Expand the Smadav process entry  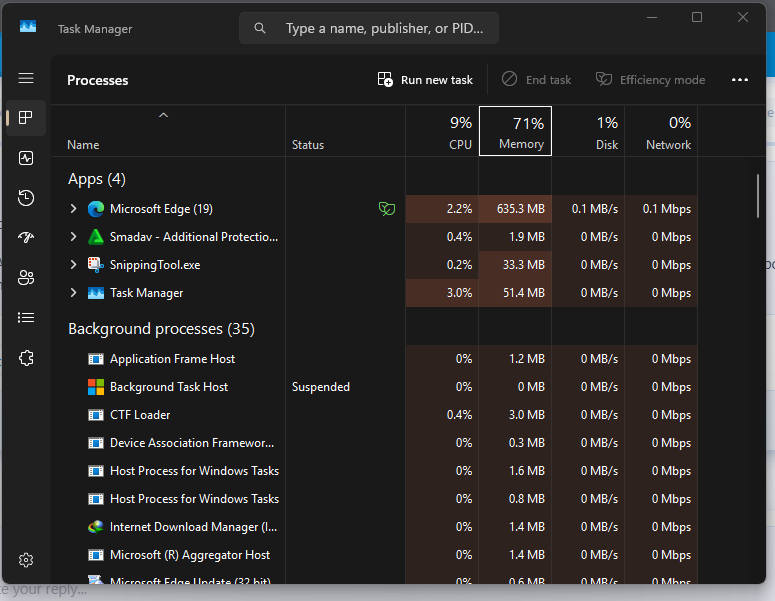73,237
